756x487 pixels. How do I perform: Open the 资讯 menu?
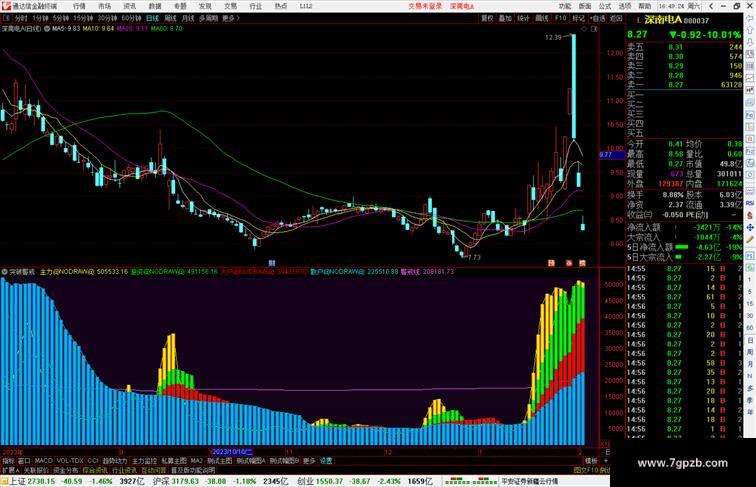(x=129, y=6)
